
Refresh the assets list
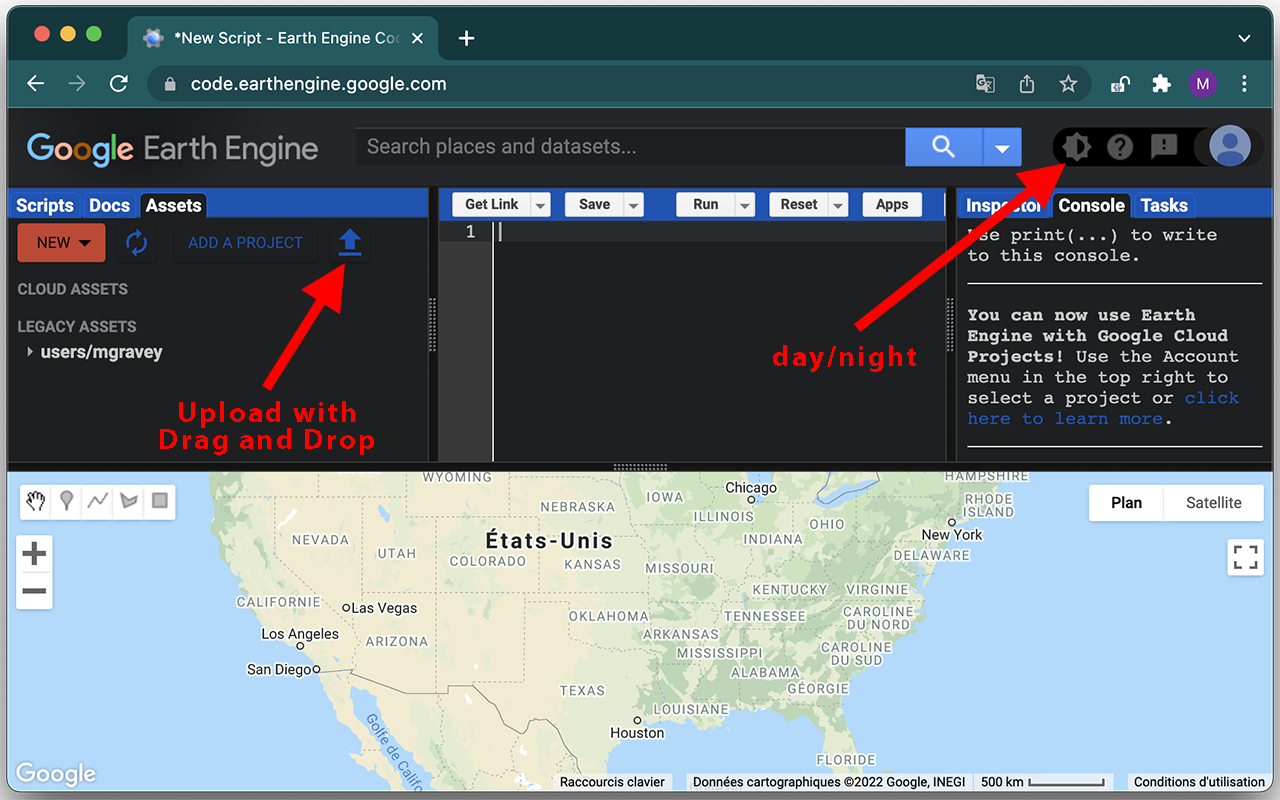tap(137, 242)
